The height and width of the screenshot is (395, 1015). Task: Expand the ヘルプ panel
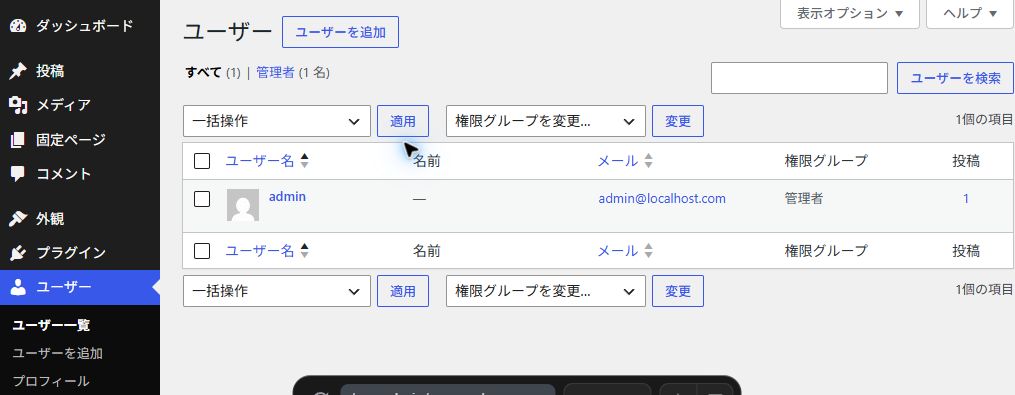coord(970,13)
